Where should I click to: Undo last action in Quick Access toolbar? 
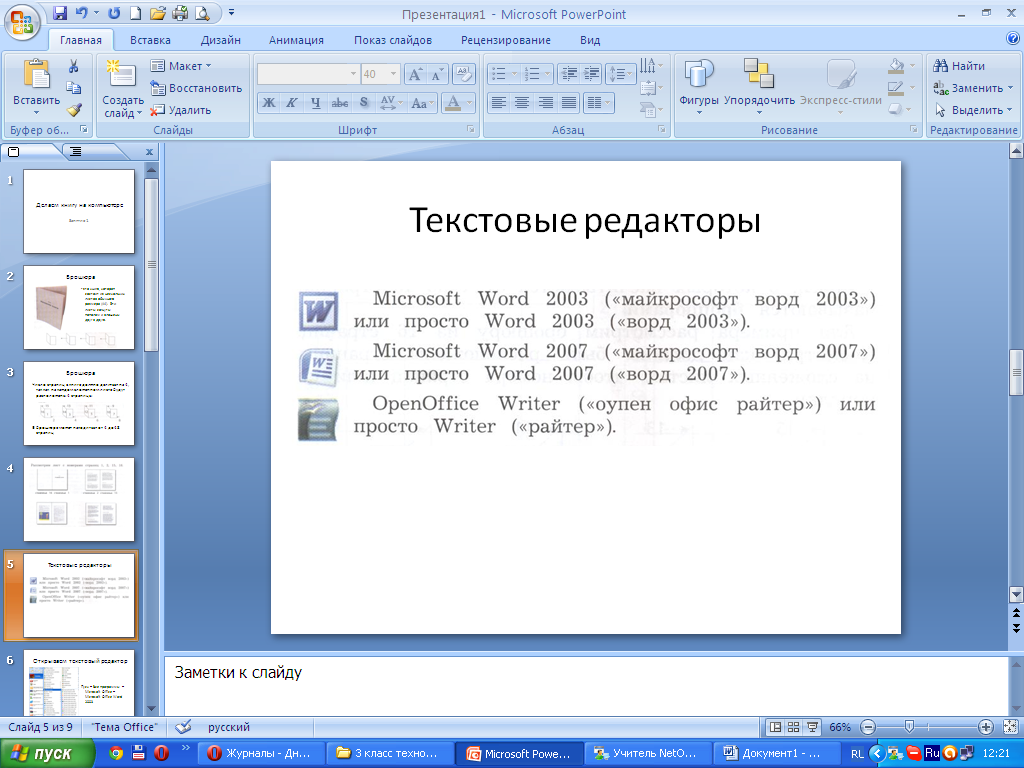[x=81, y=13]
